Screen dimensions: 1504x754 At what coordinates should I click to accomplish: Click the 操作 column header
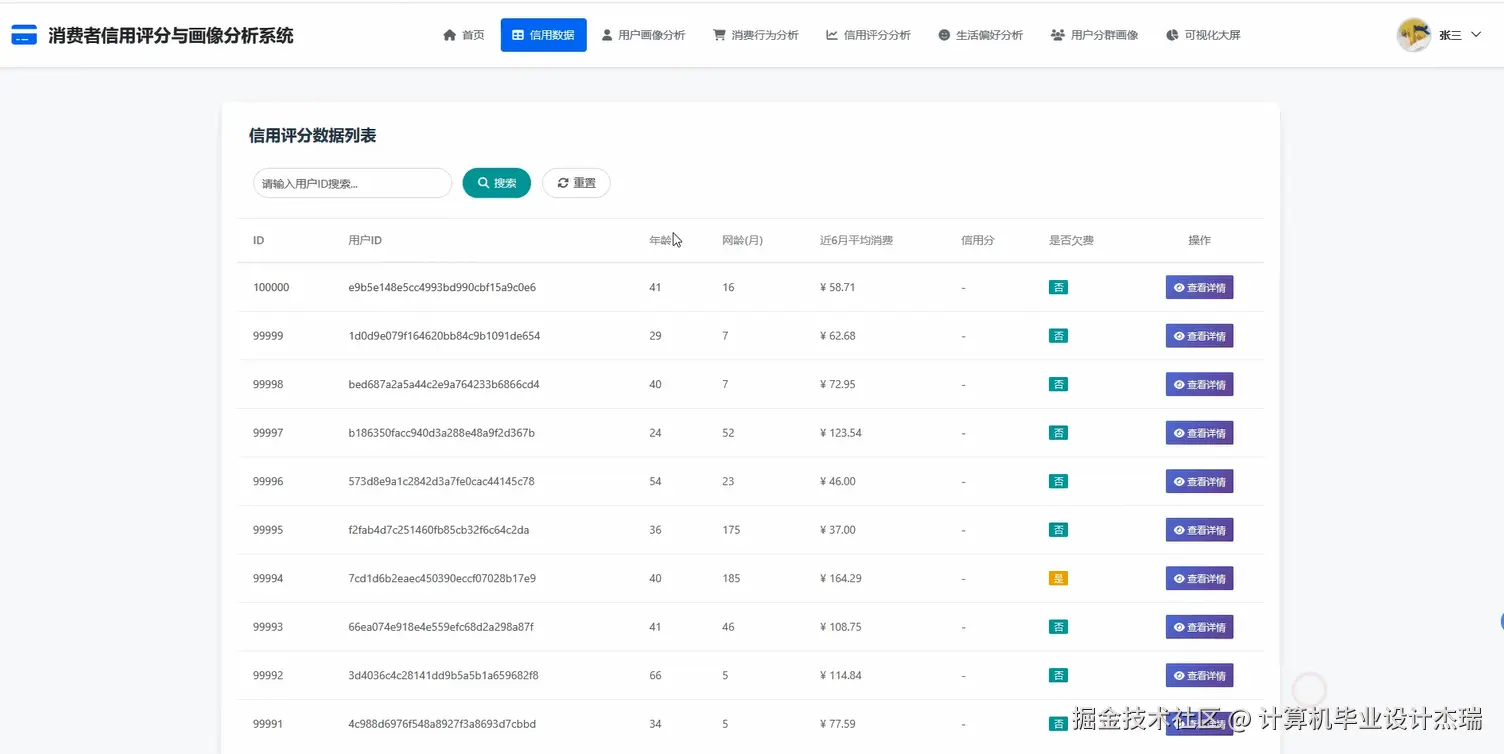click(x=1199, y=241)
